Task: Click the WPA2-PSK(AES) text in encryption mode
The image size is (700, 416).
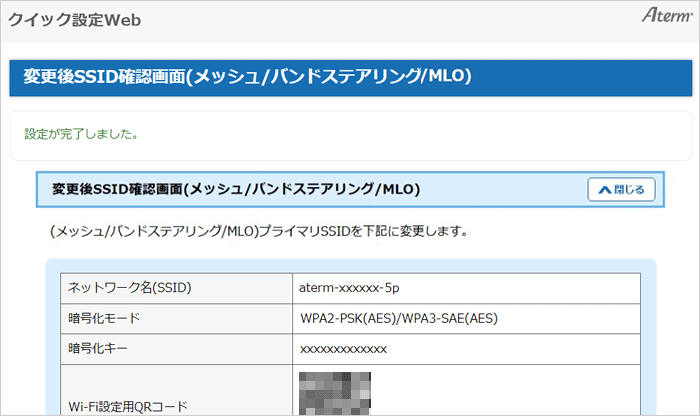Action: point(345,318)
